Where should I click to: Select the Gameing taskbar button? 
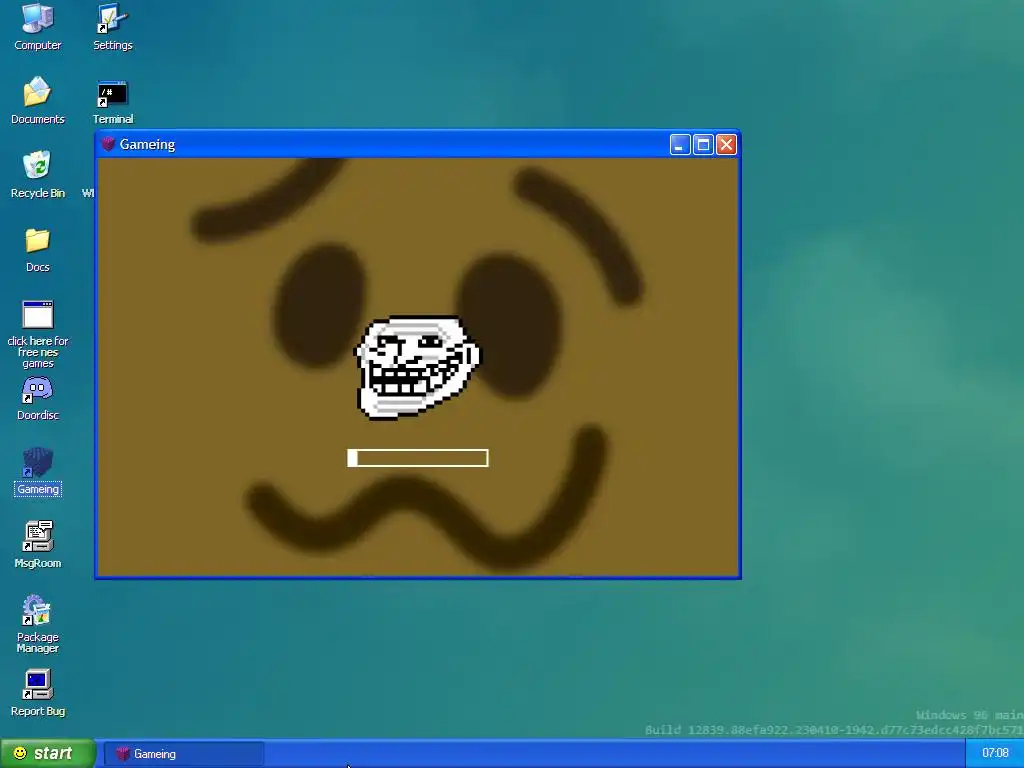tap(184, 754)
